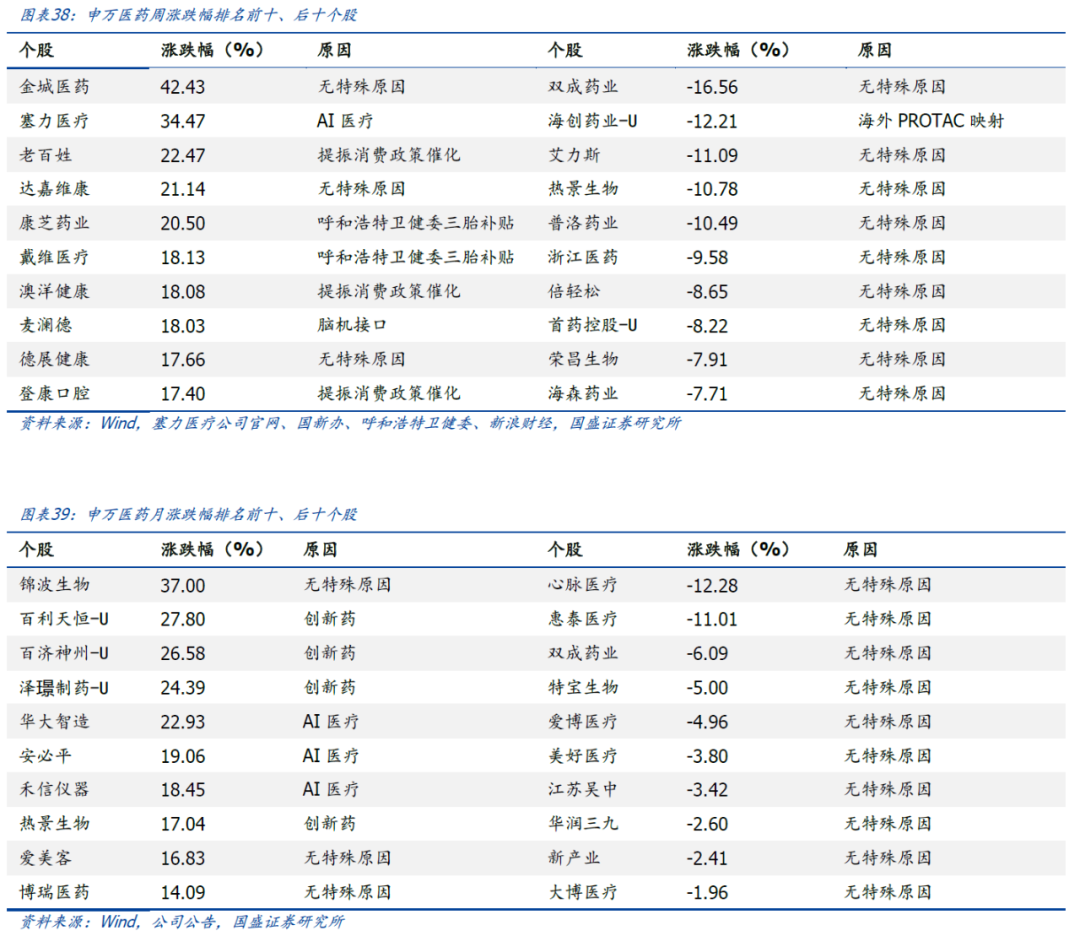Click stock name 普洛药业
The image size is (1080, 947).
[583, 223]
